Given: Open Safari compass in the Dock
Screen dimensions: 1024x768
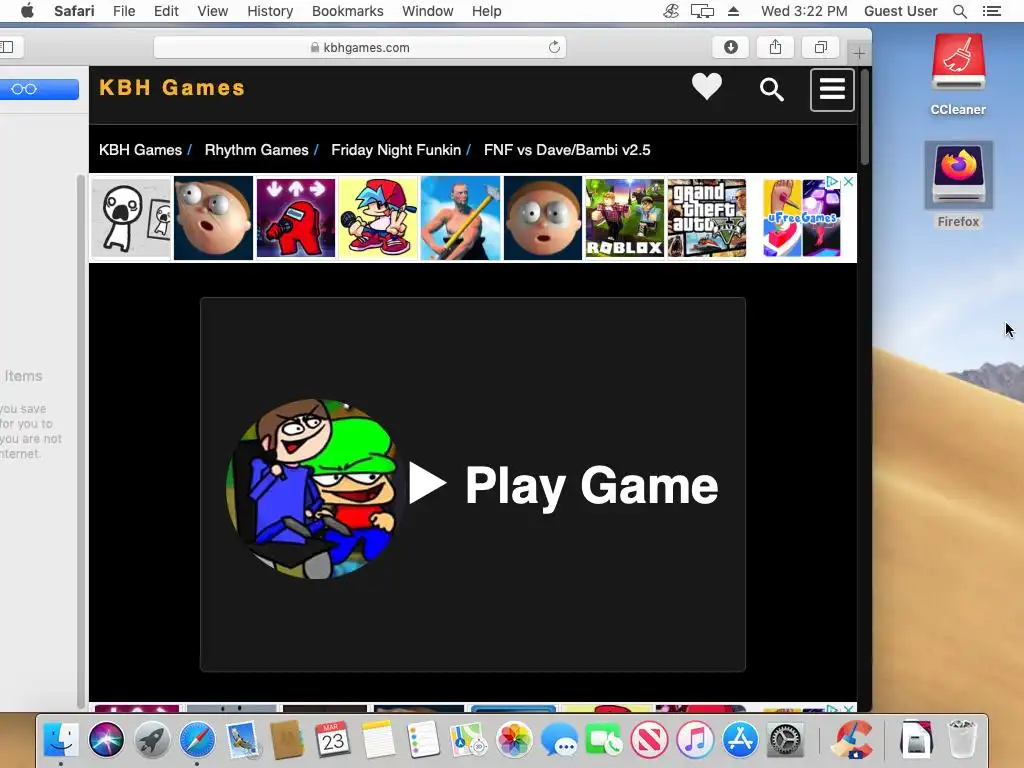Looking at the screenshot, I should click(x=197, y=740).
